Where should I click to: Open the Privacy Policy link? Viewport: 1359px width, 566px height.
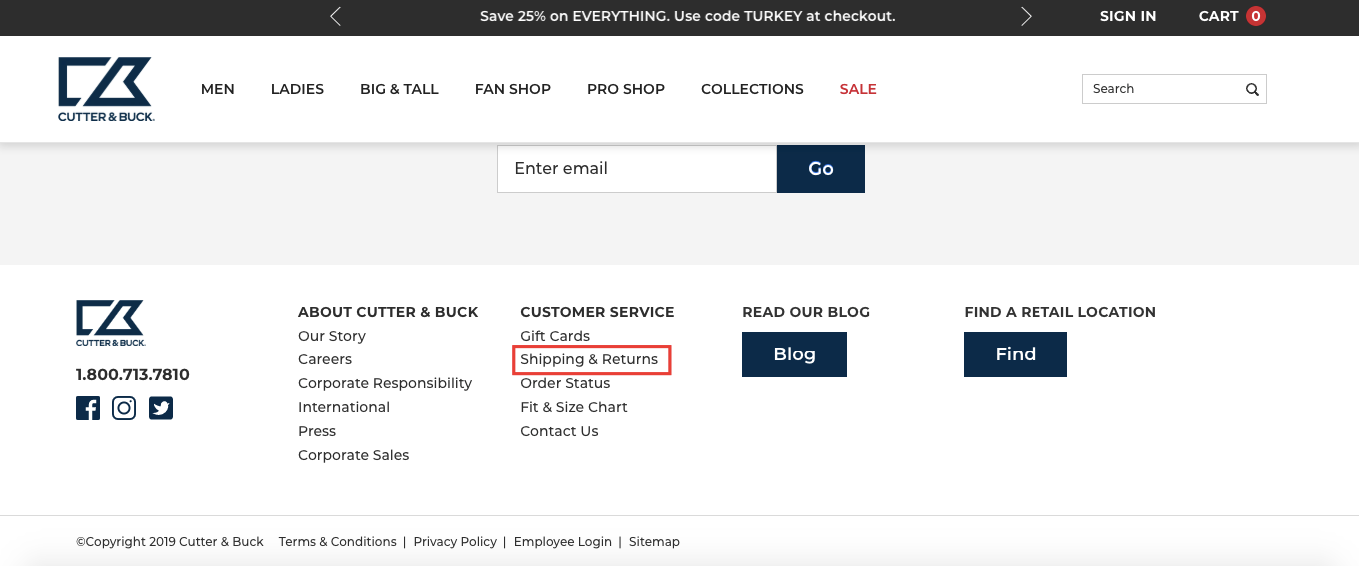coord(455,542)
